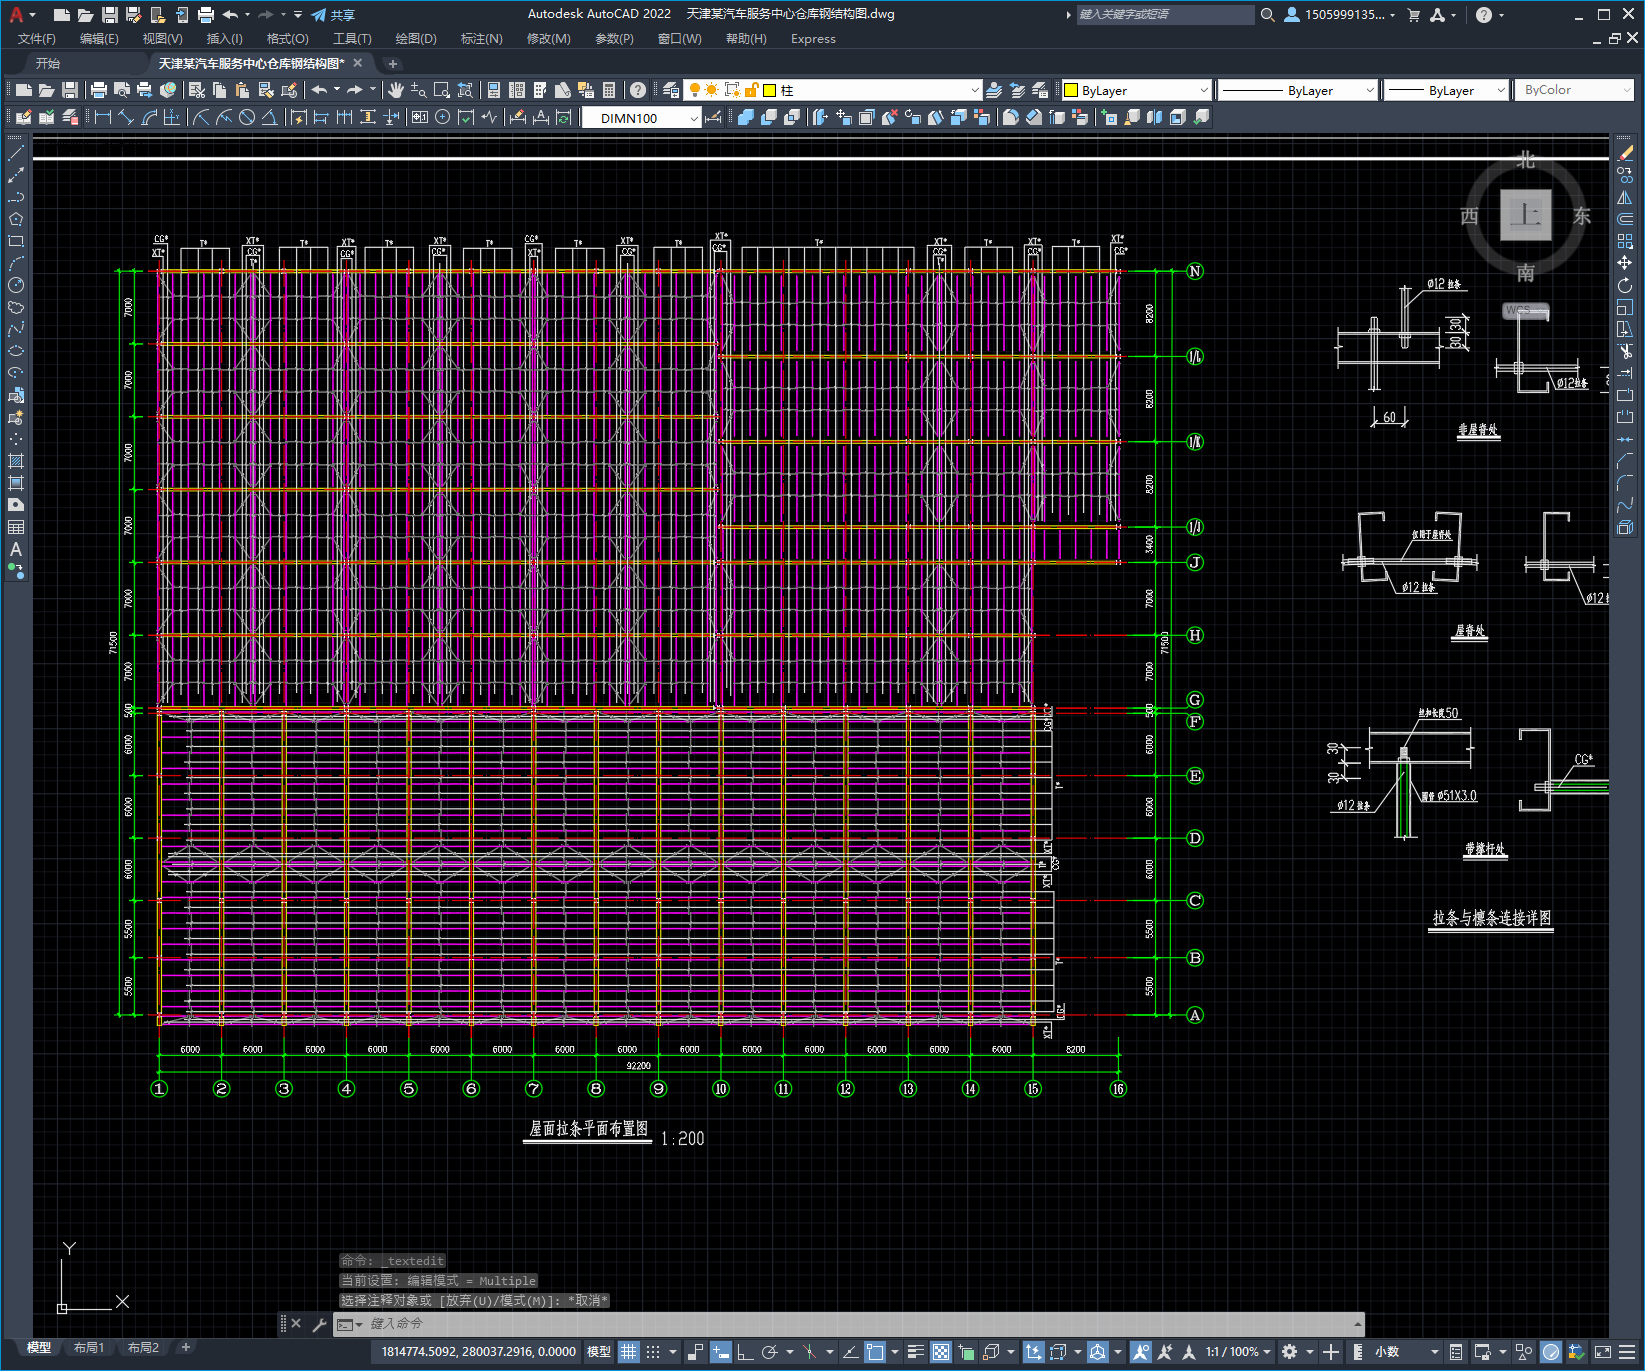The image size is (1645, 1371).
Task: Open the 绘图(D) draw menu
Action: (416, 39)
